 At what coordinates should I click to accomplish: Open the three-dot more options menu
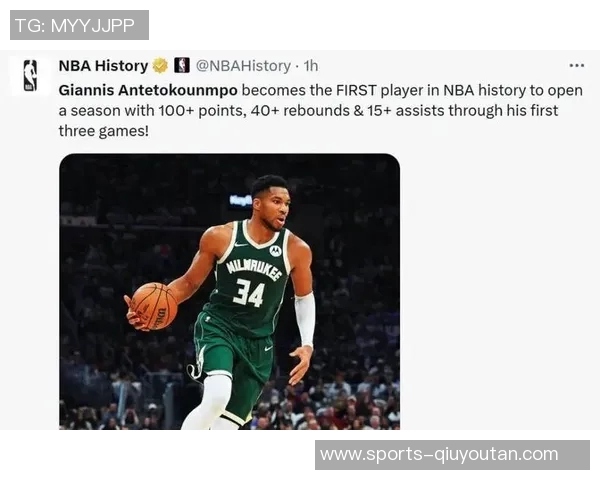click(x=576, y=65)
